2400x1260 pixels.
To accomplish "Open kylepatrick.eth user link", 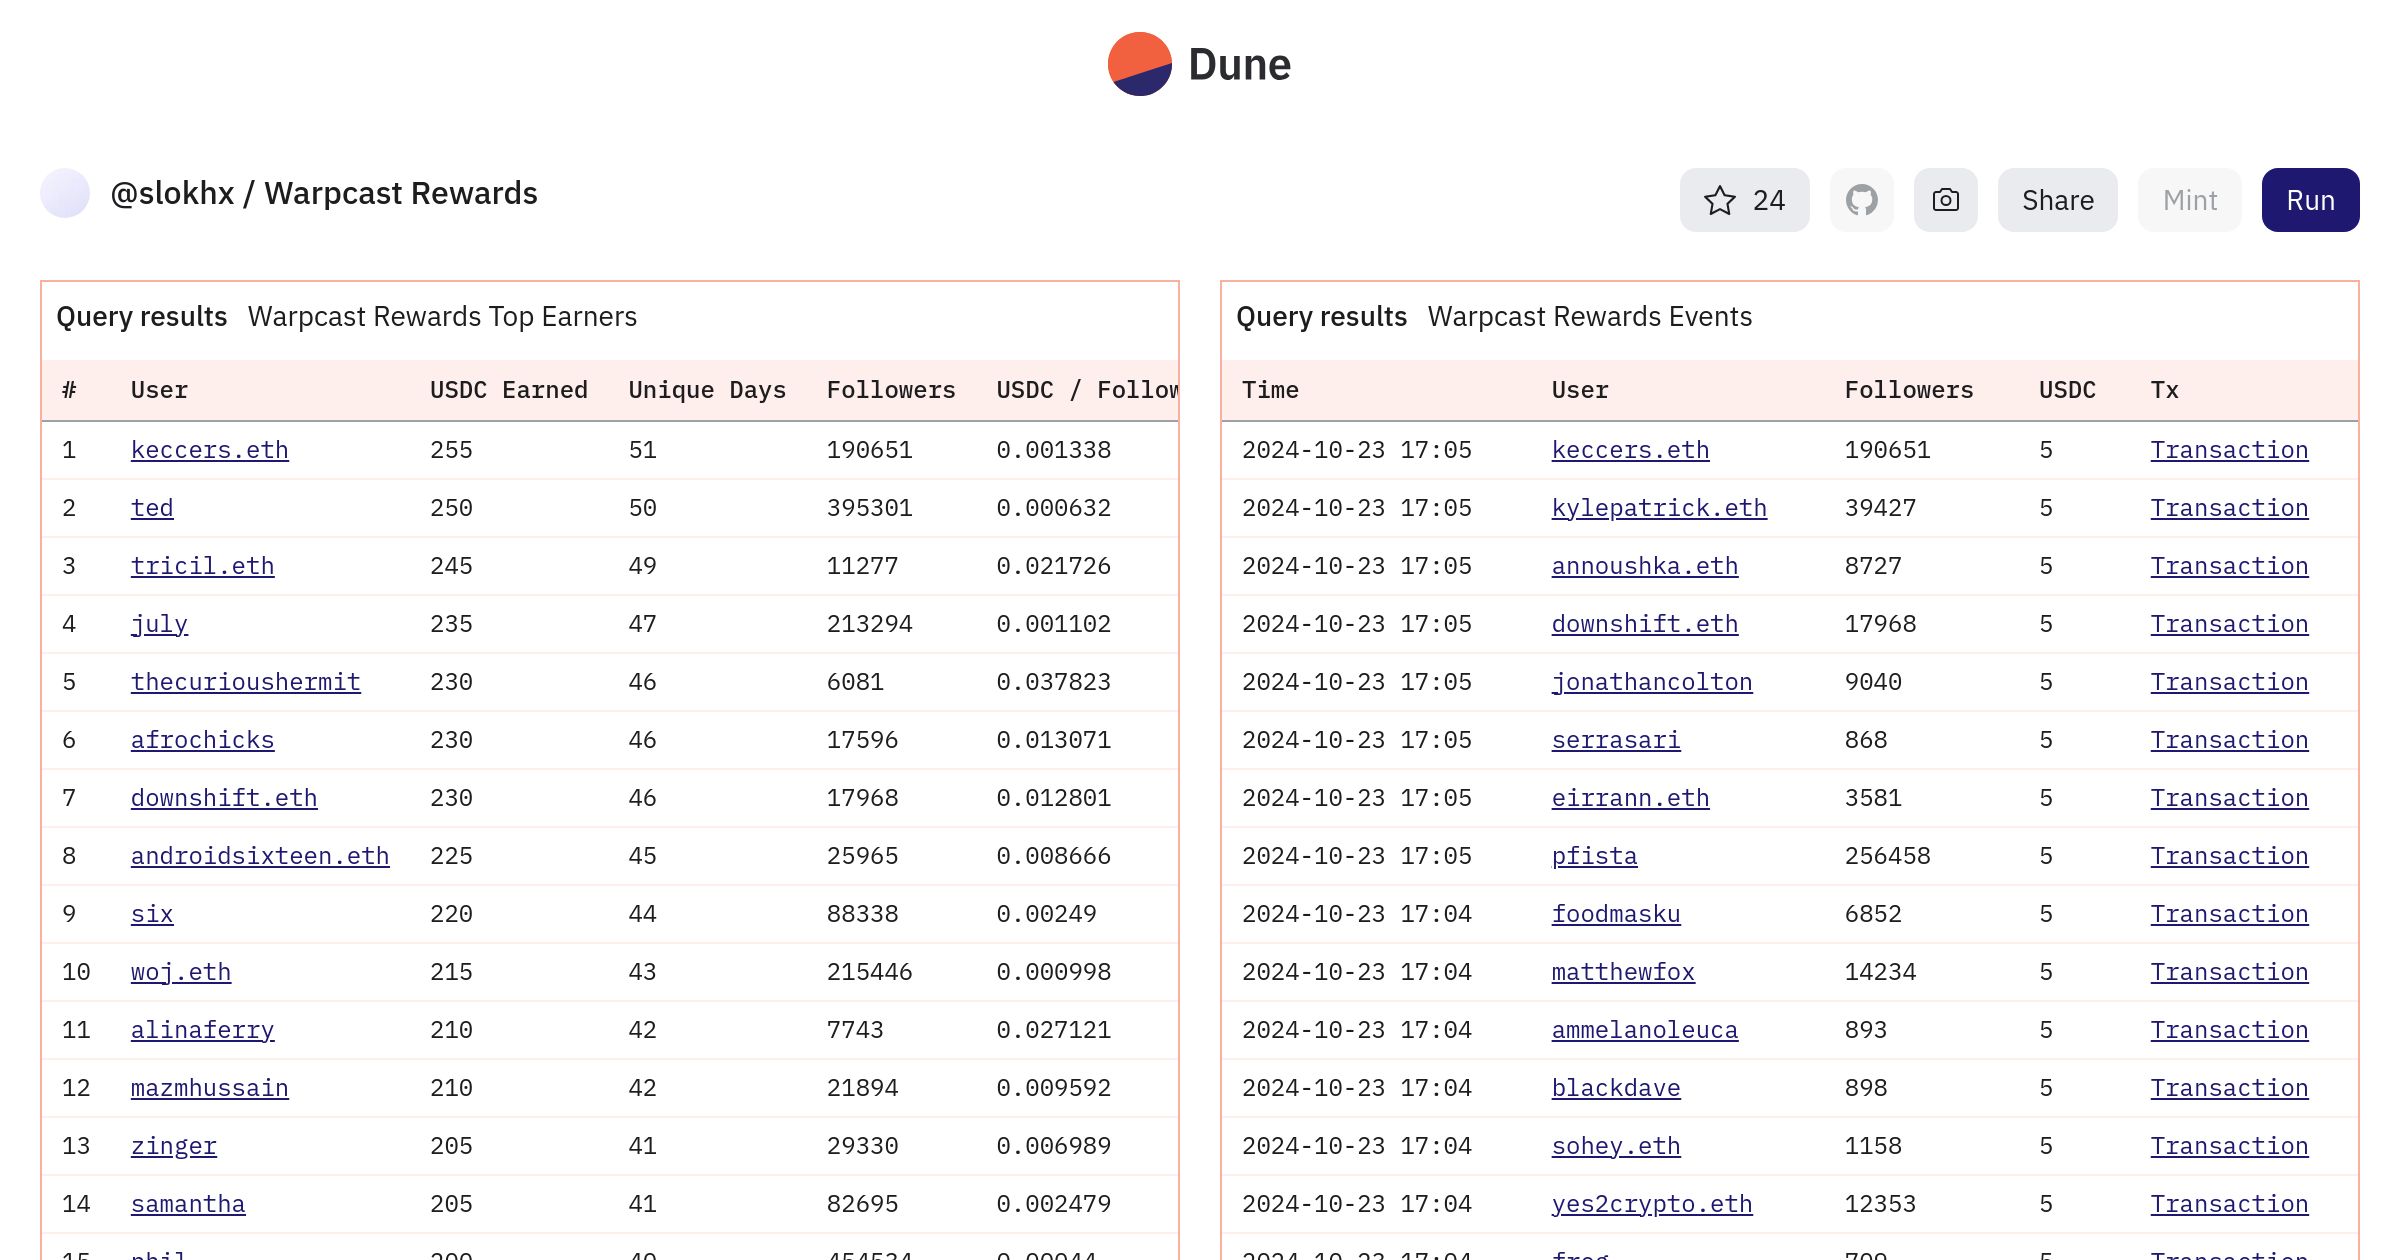I will (x=1659, y=508).
